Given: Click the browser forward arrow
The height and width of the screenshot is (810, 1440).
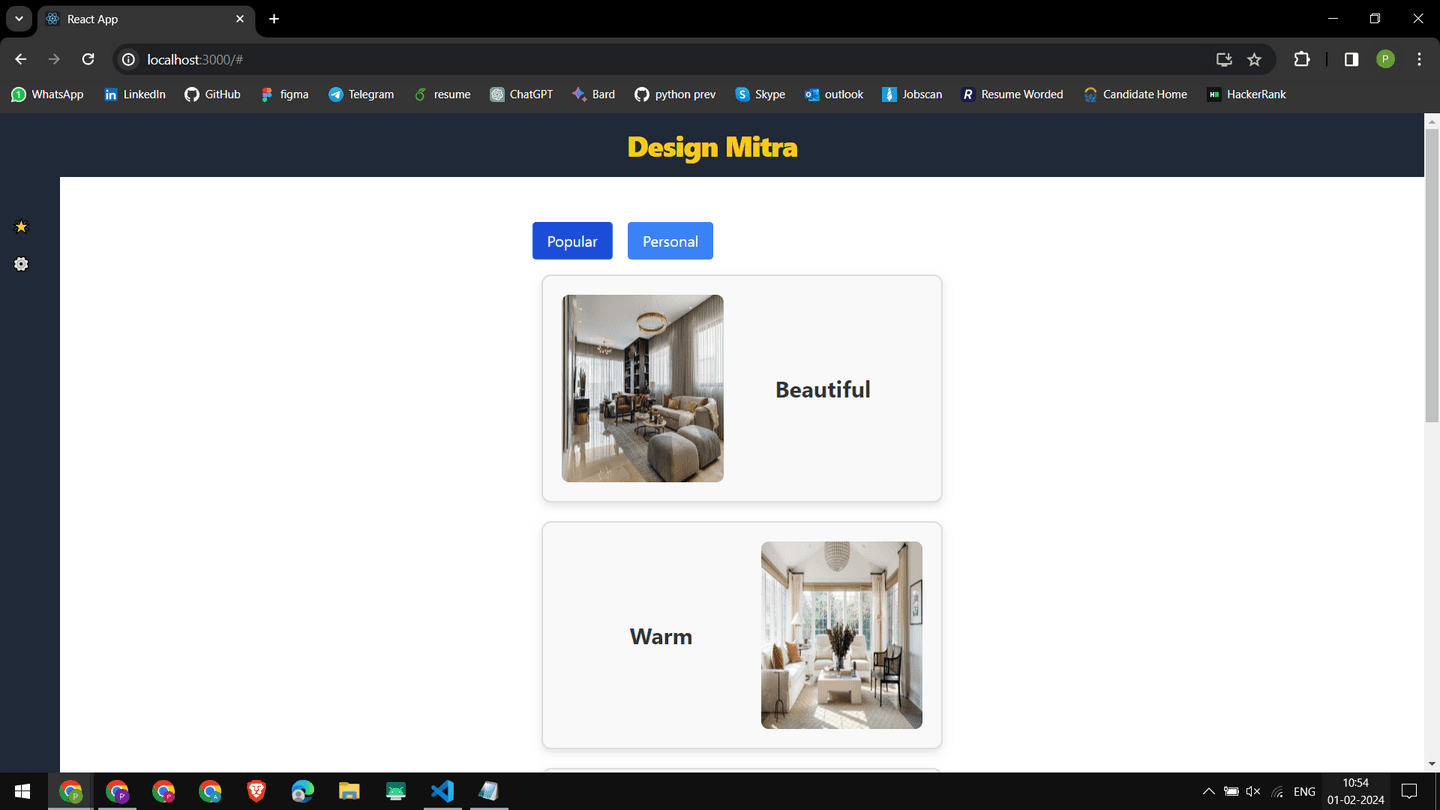Looking at the screenshot, I should tap(54, 59).
